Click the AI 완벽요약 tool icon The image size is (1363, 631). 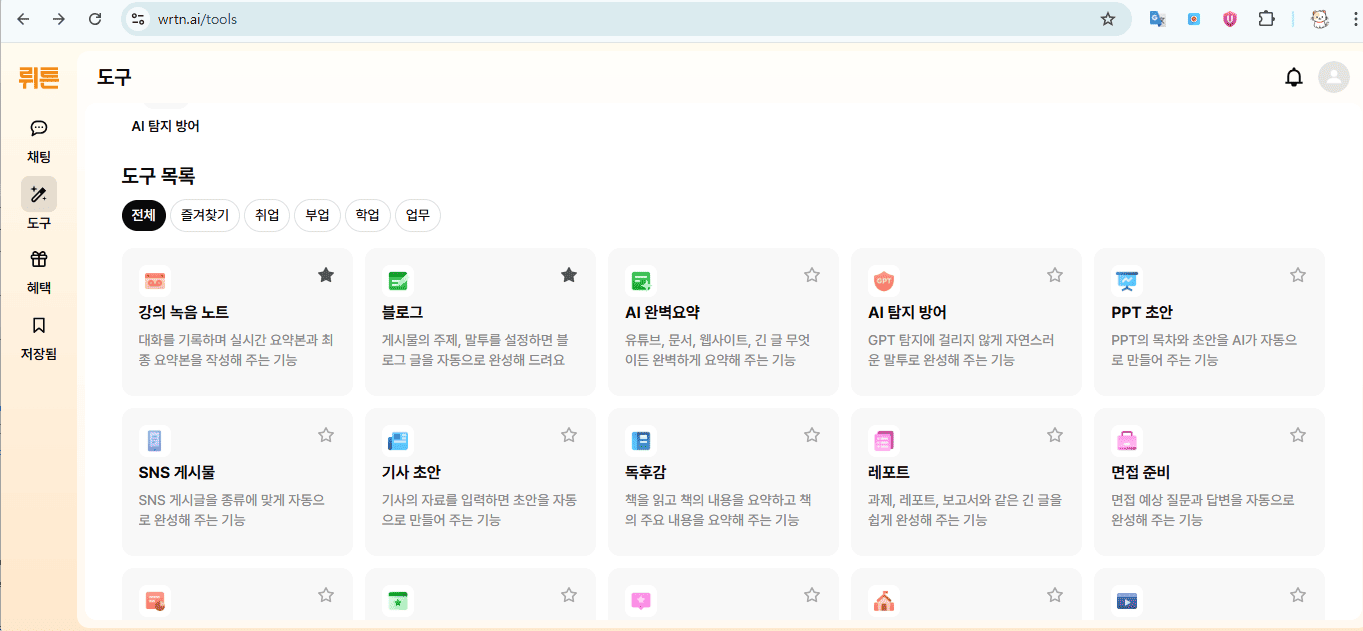641,281
